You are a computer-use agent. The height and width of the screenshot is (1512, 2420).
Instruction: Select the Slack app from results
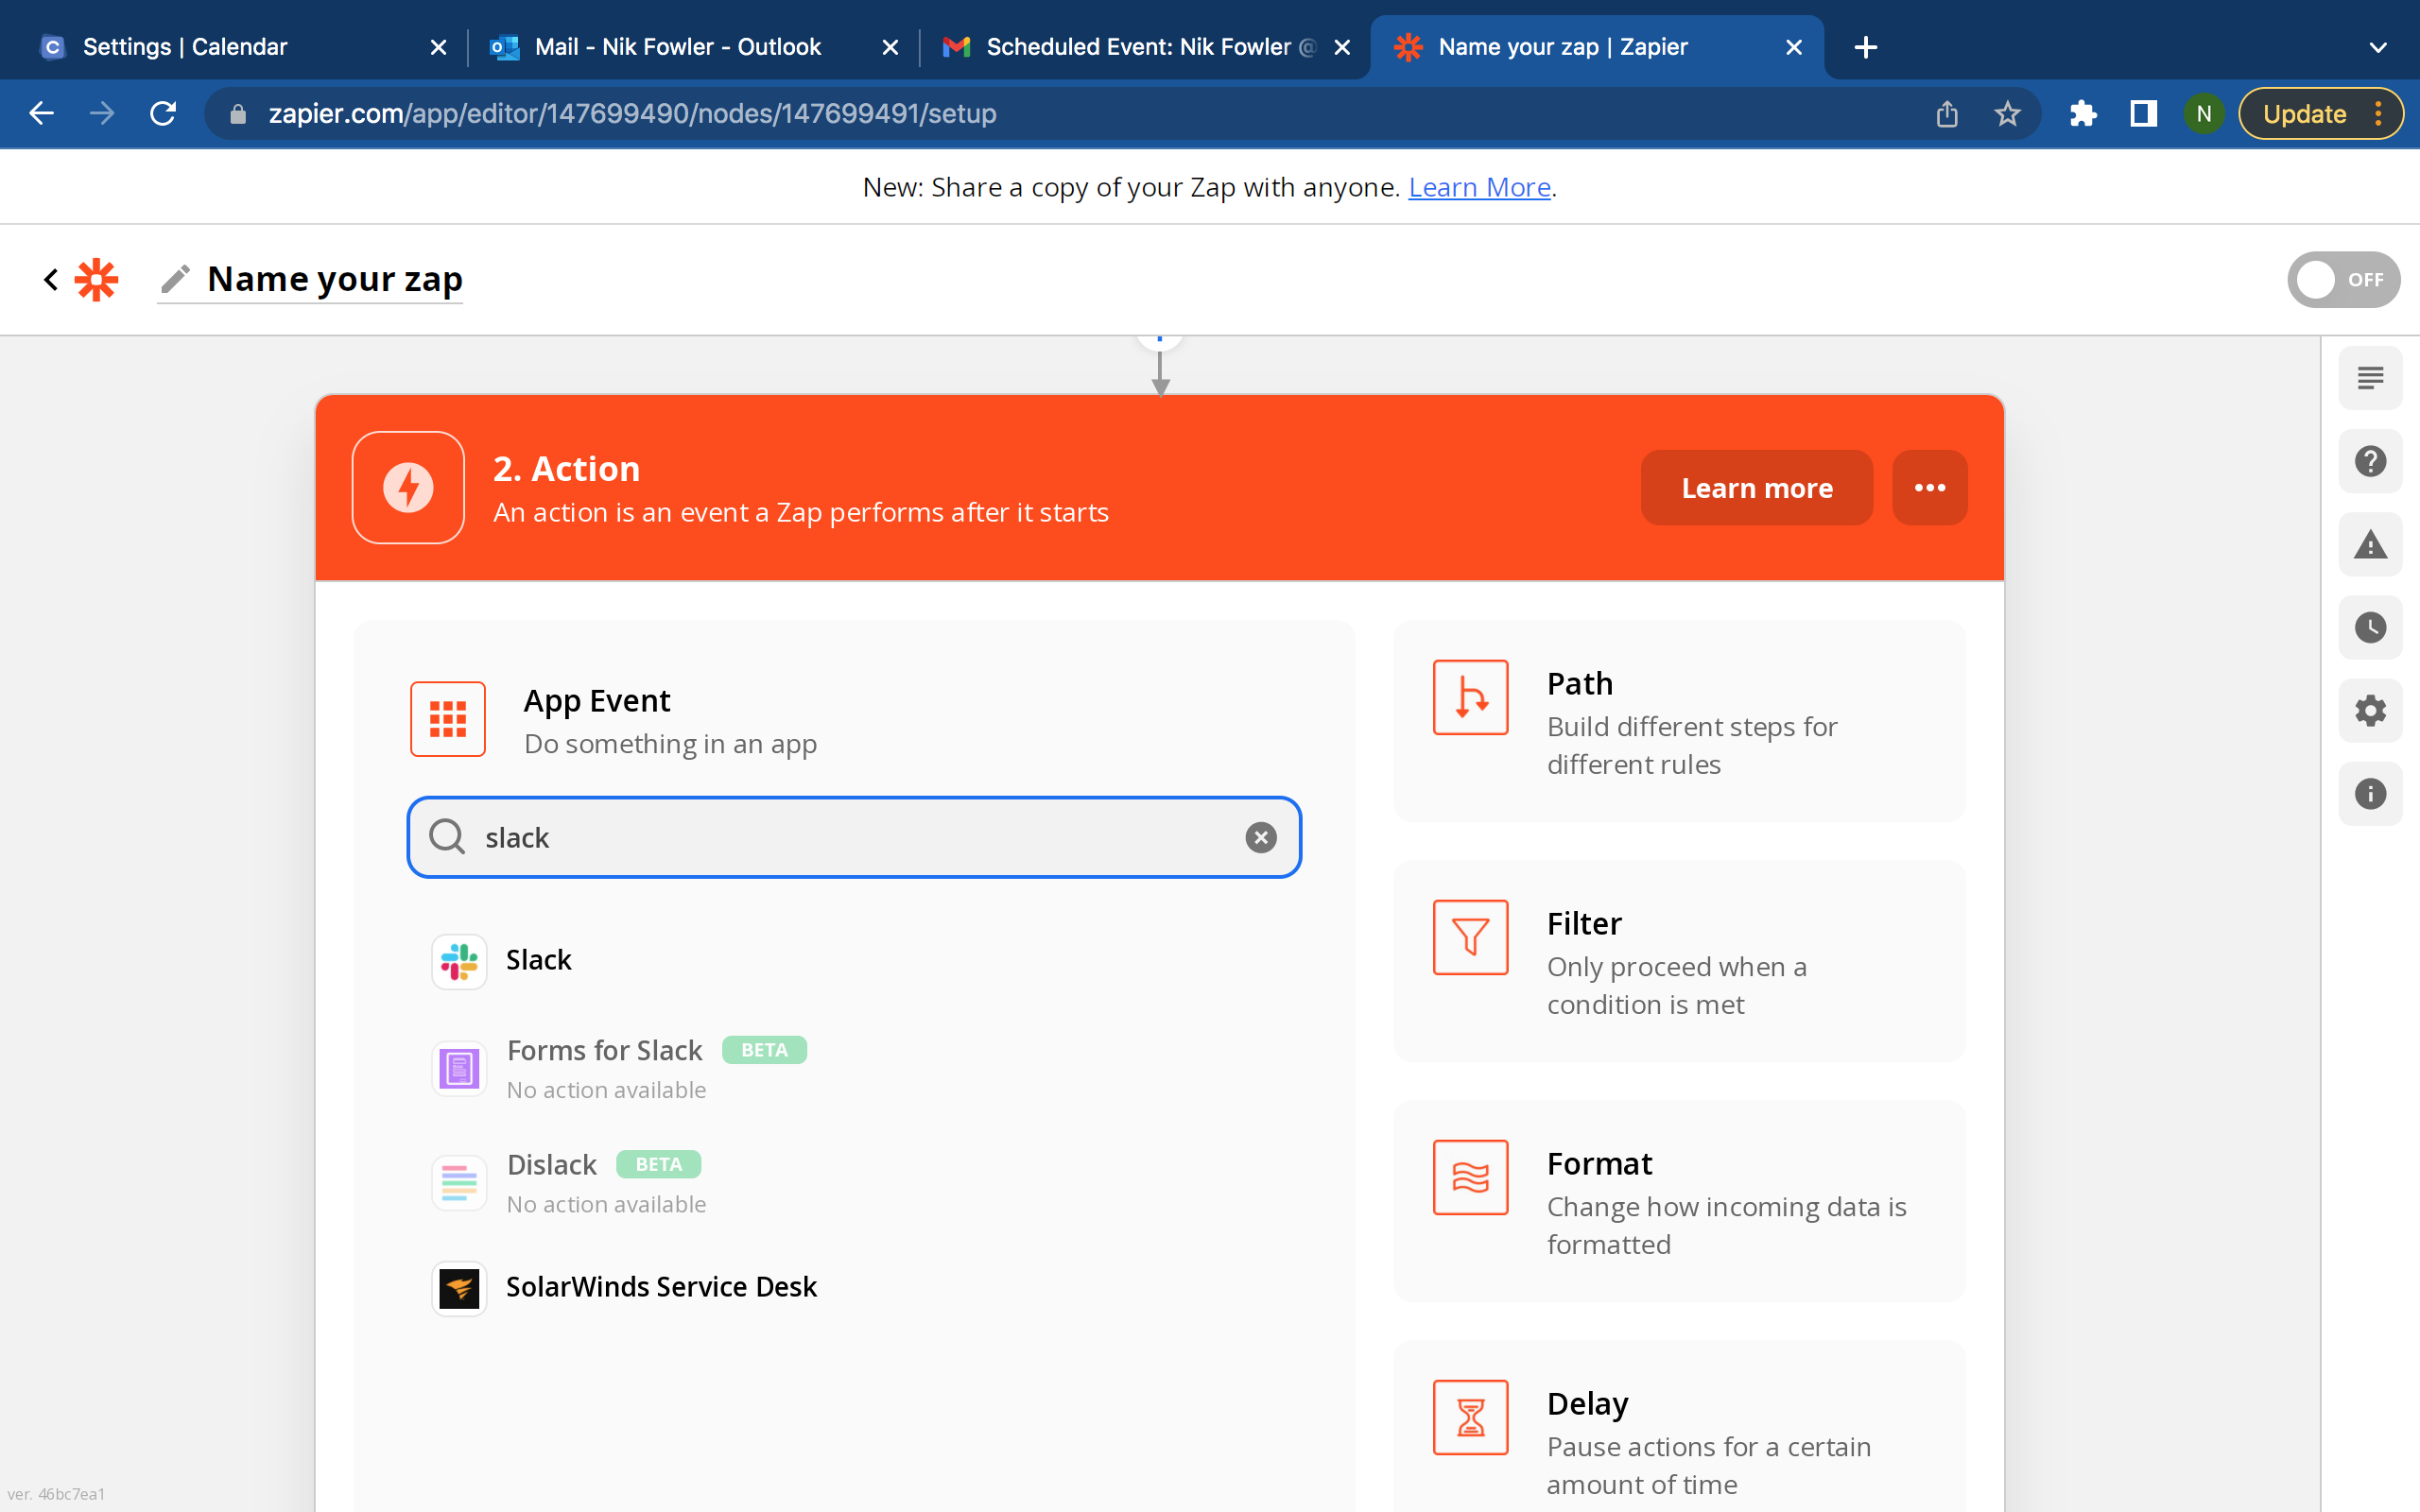click(538, 959)
